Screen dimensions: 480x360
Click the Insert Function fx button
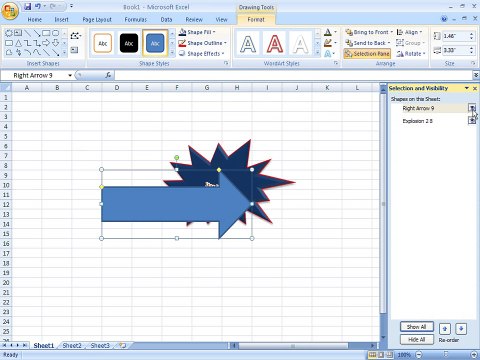point(108,75)
